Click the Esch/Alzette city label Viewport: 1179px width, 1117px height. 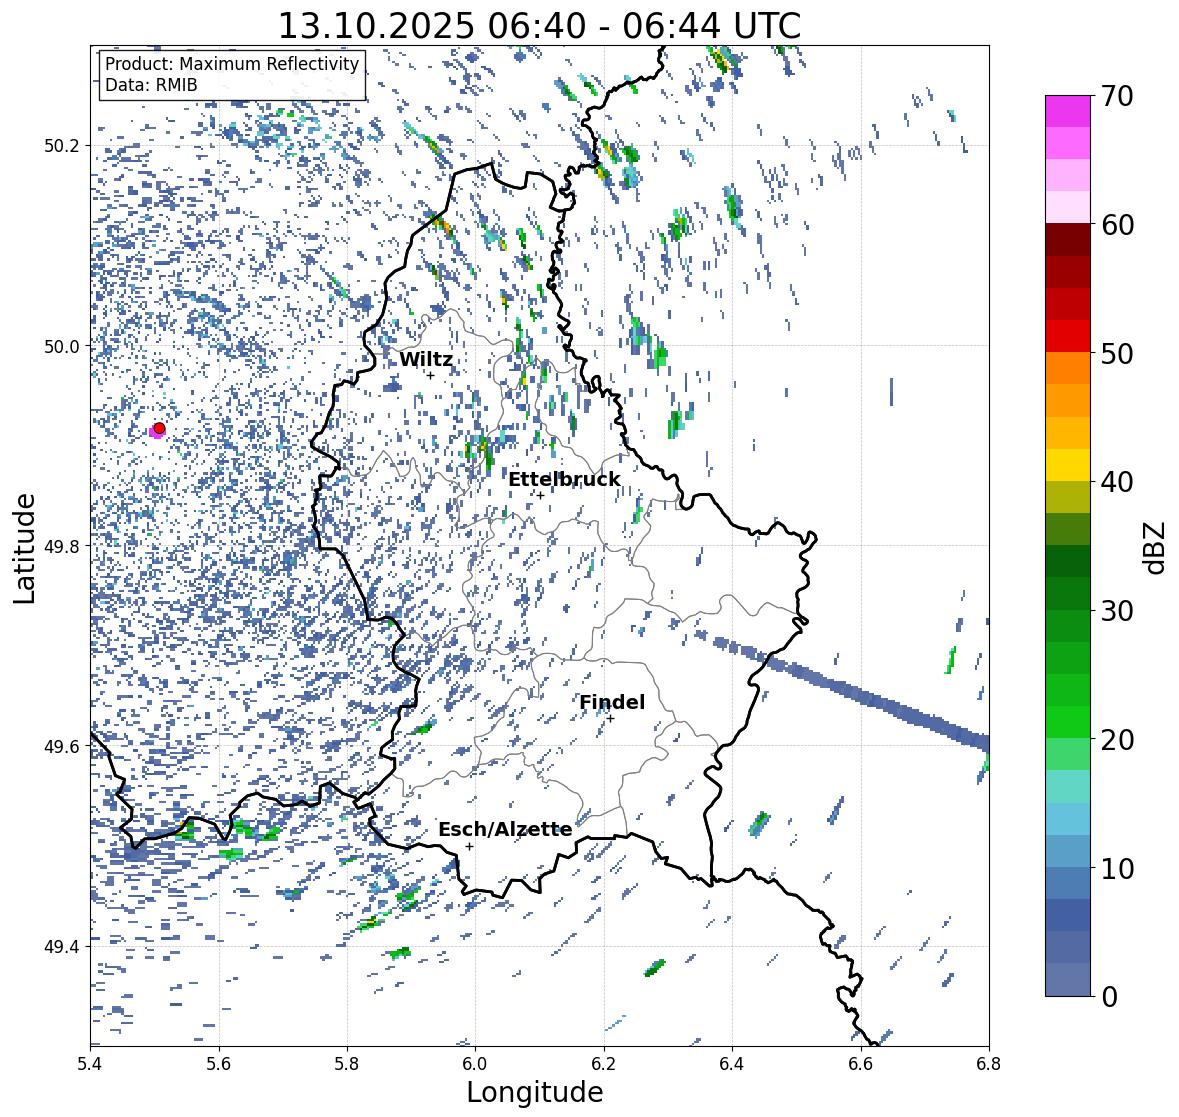505,829
